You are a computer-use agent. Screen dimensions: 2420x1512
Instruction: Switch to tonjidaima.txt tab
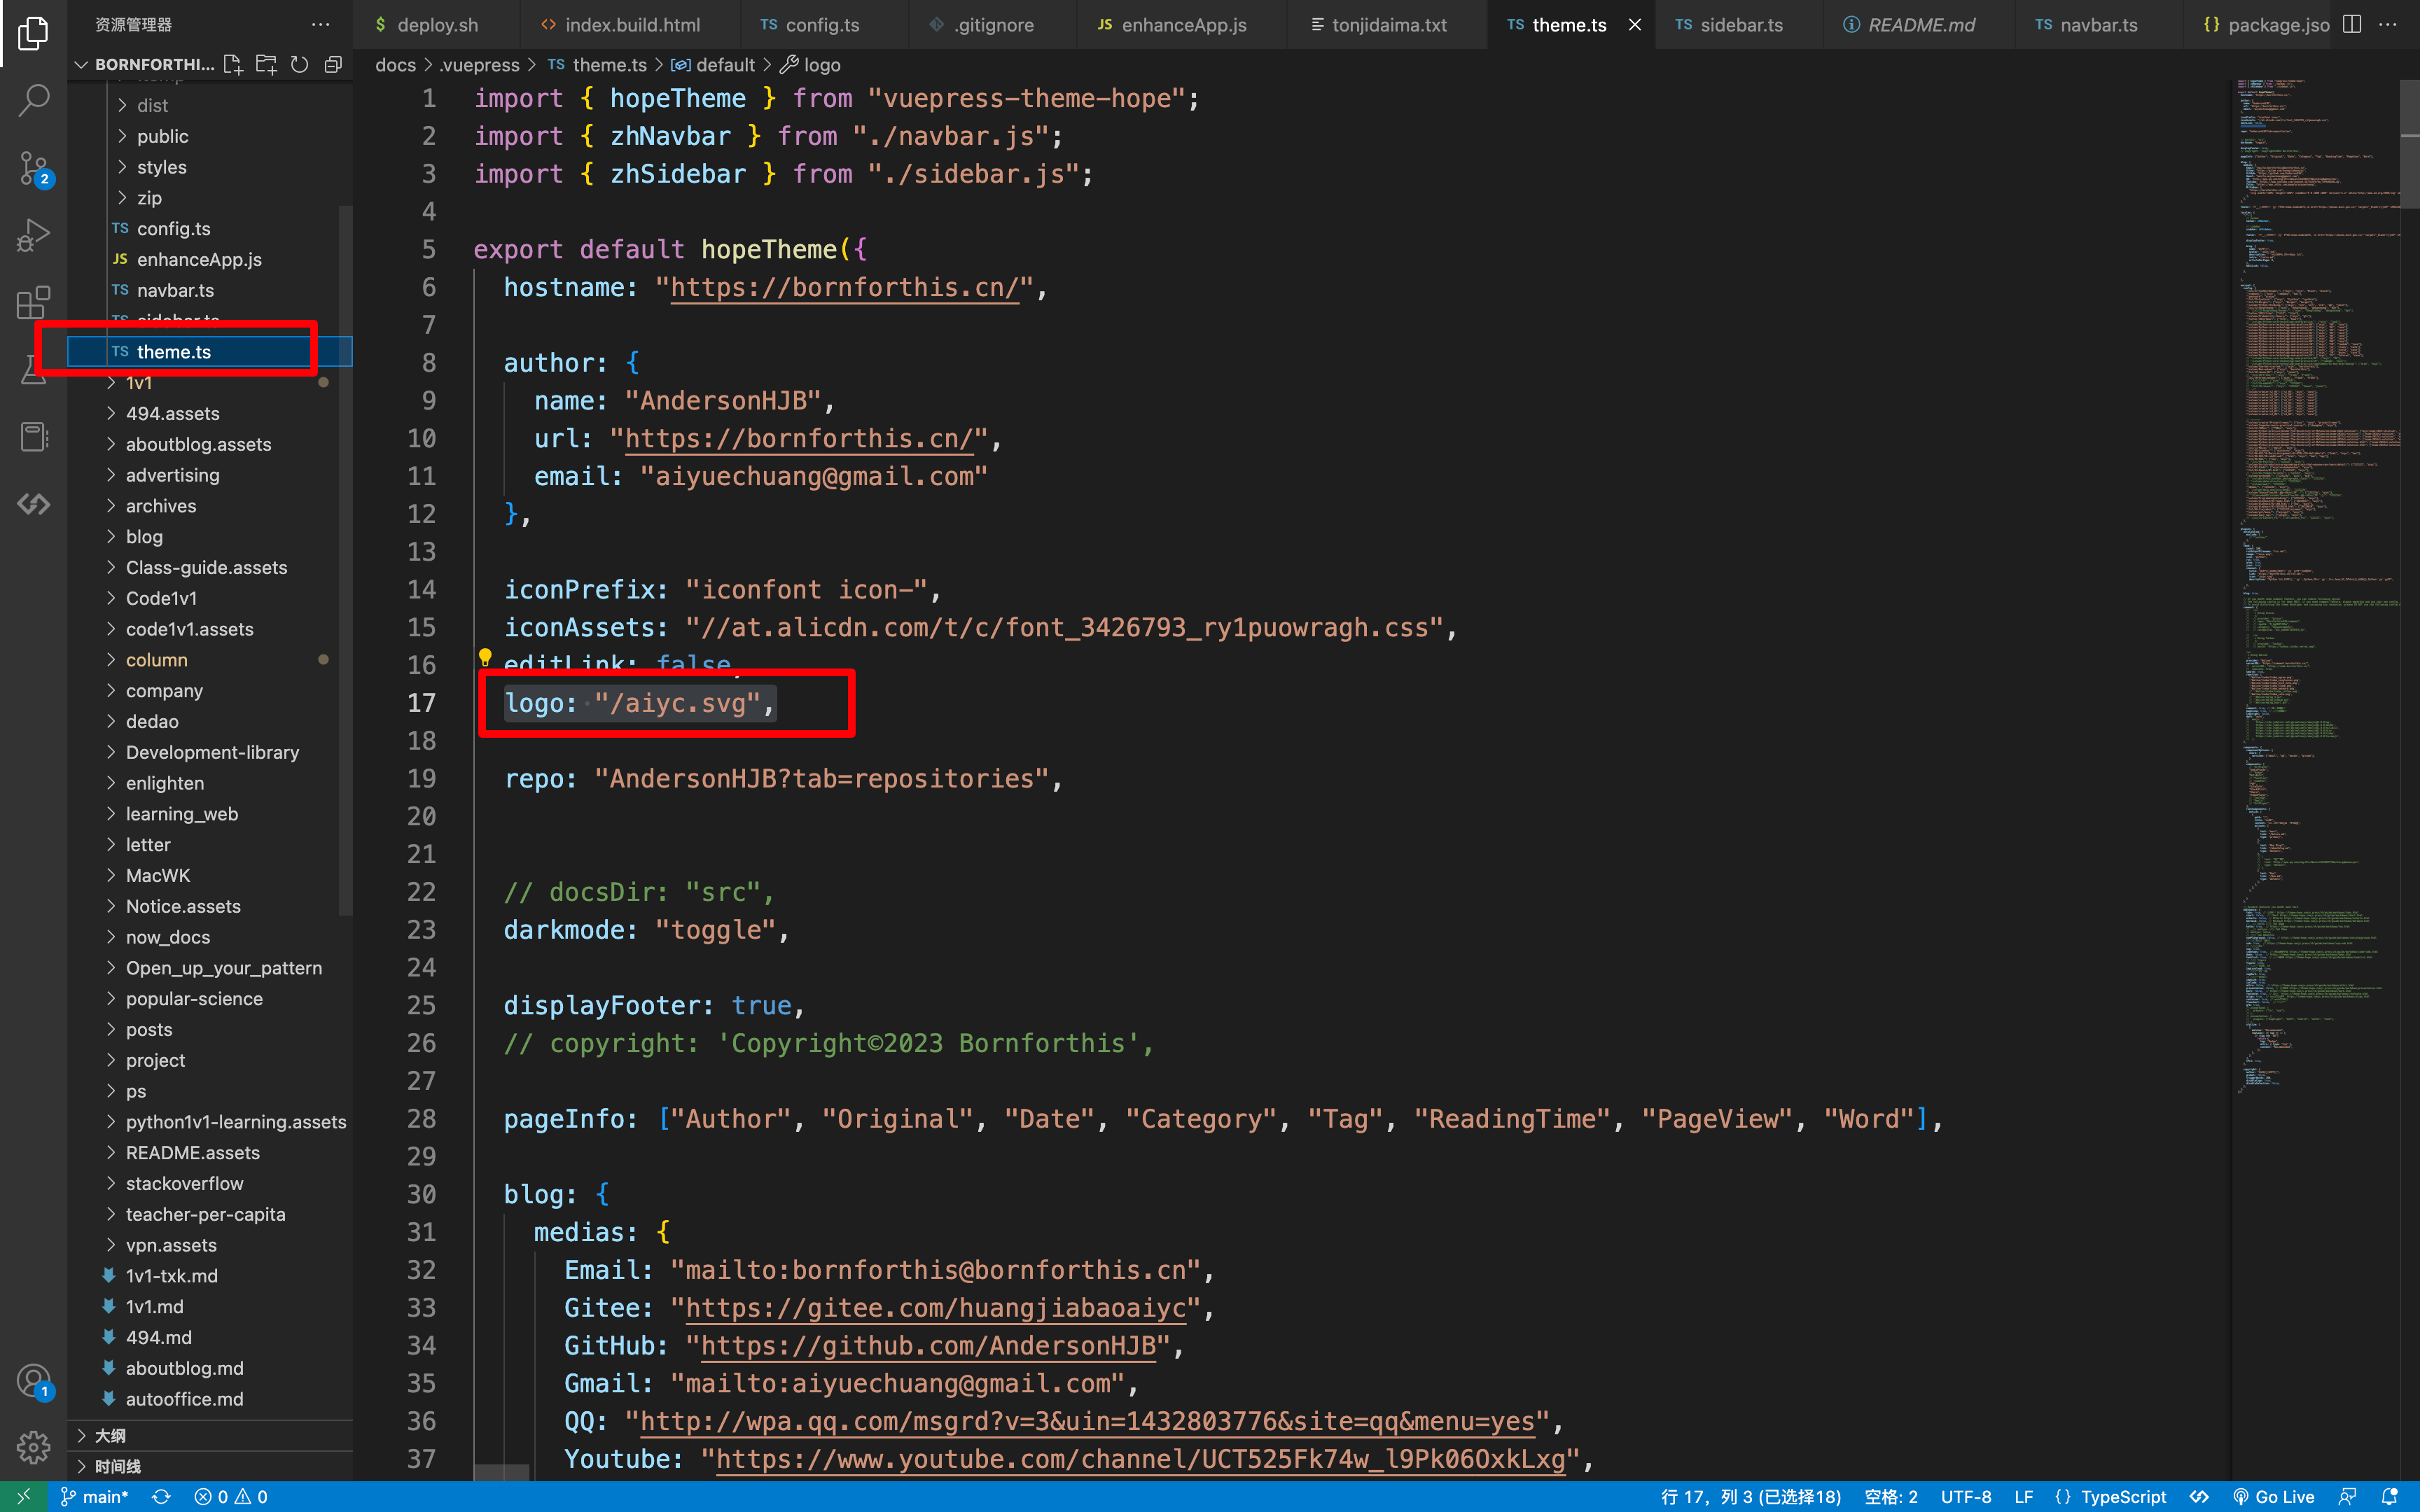1388,24
